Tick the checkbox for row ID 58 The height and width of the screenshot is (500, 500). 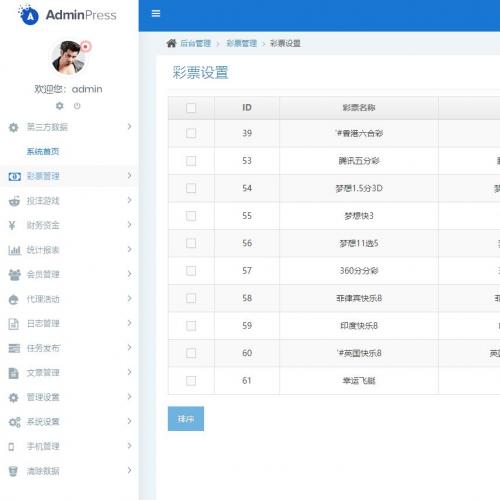[191, 298]
